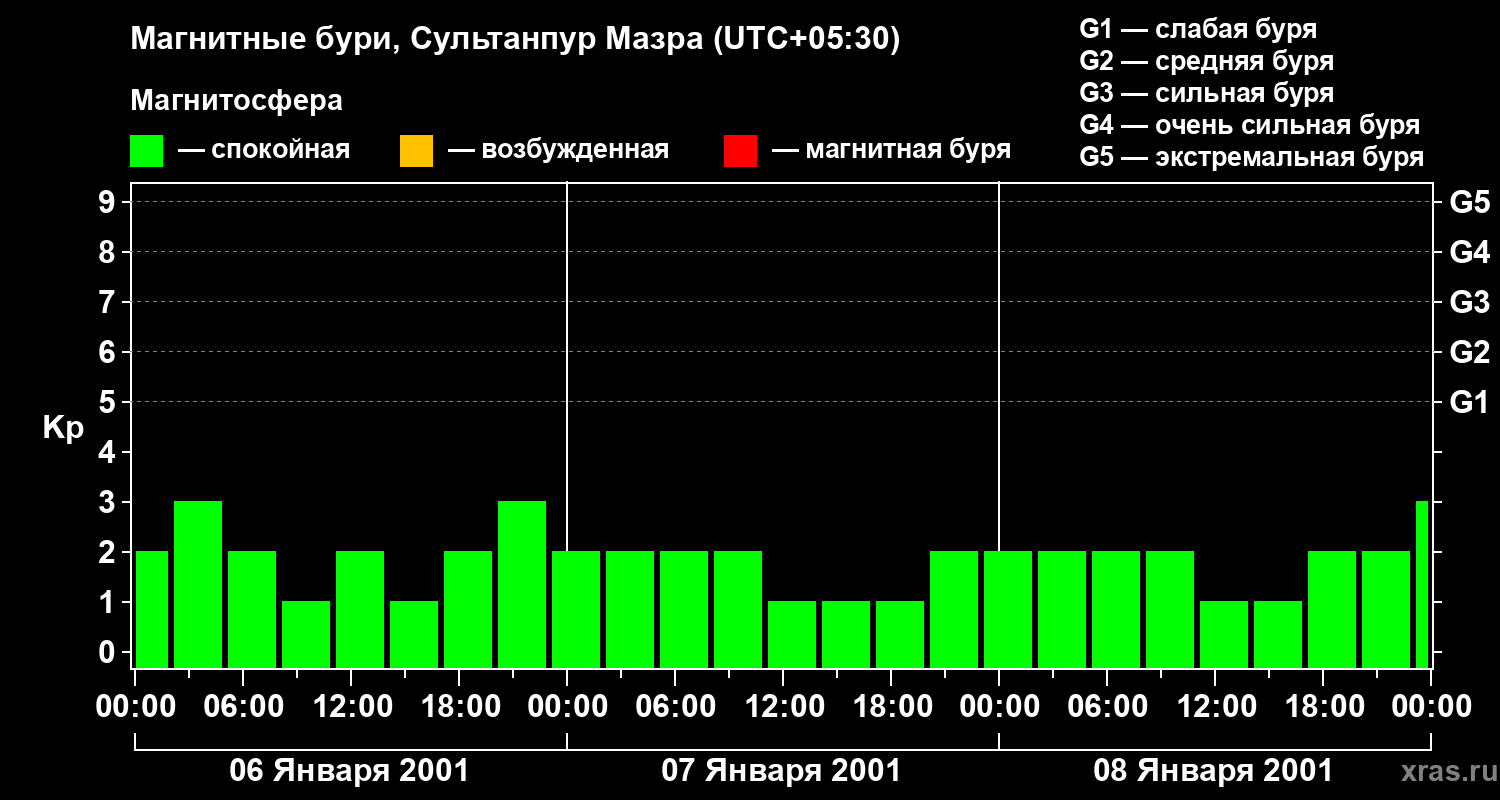Click the 'G2 — средняя буря' legend line
This screenshot has width=1500, height=800.
[1206, 60]
